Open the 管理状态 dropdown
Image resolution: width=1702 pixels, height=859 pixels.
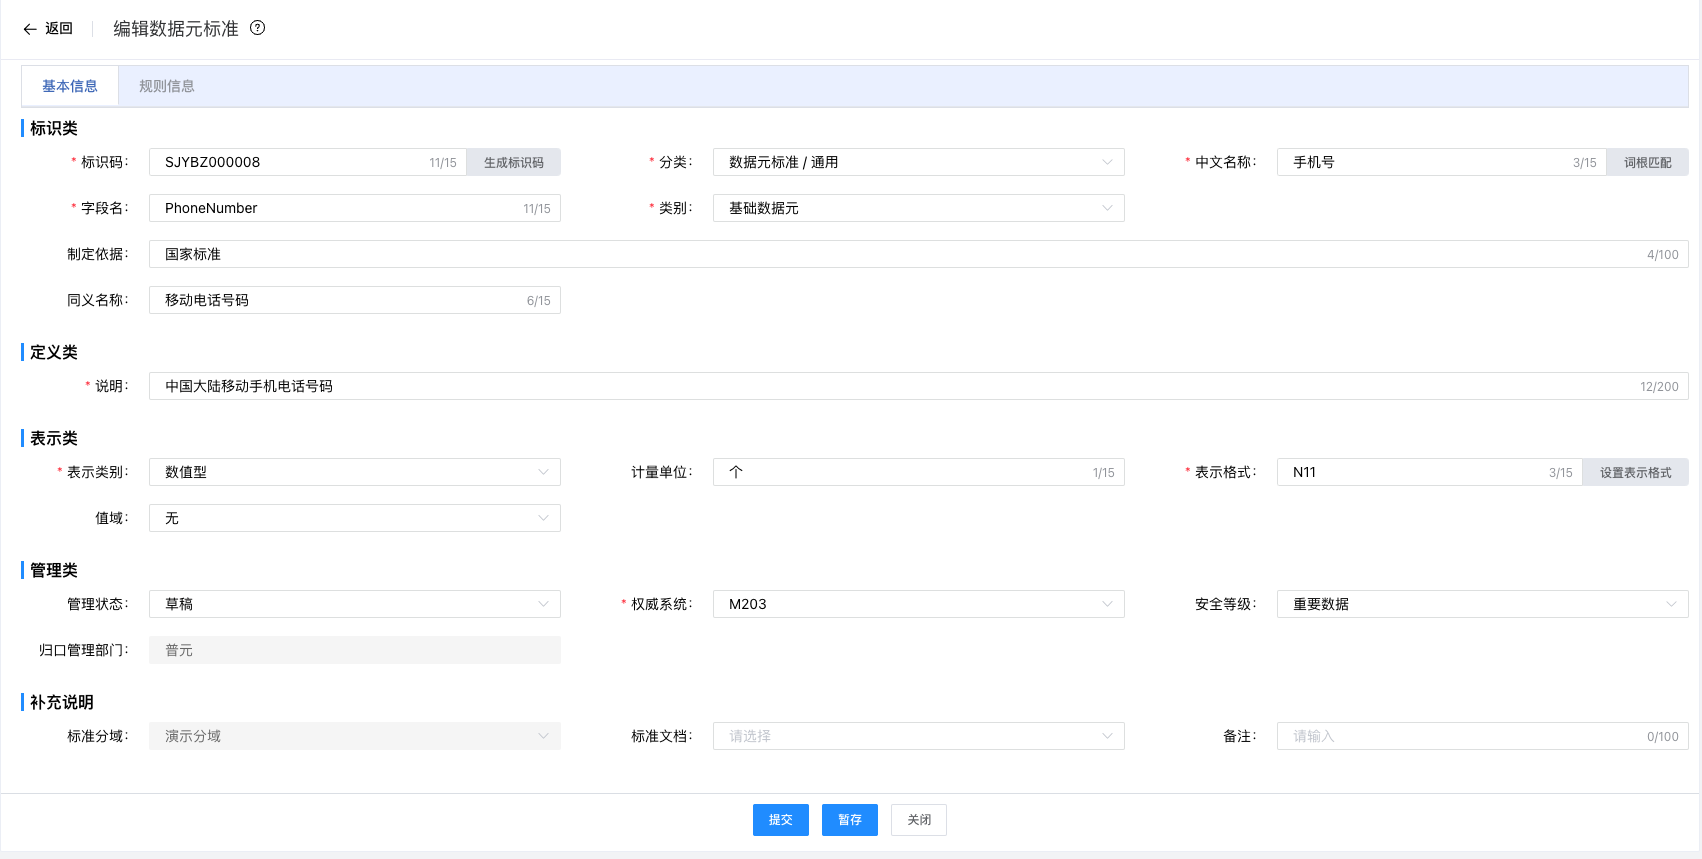[x=354, y=604]
